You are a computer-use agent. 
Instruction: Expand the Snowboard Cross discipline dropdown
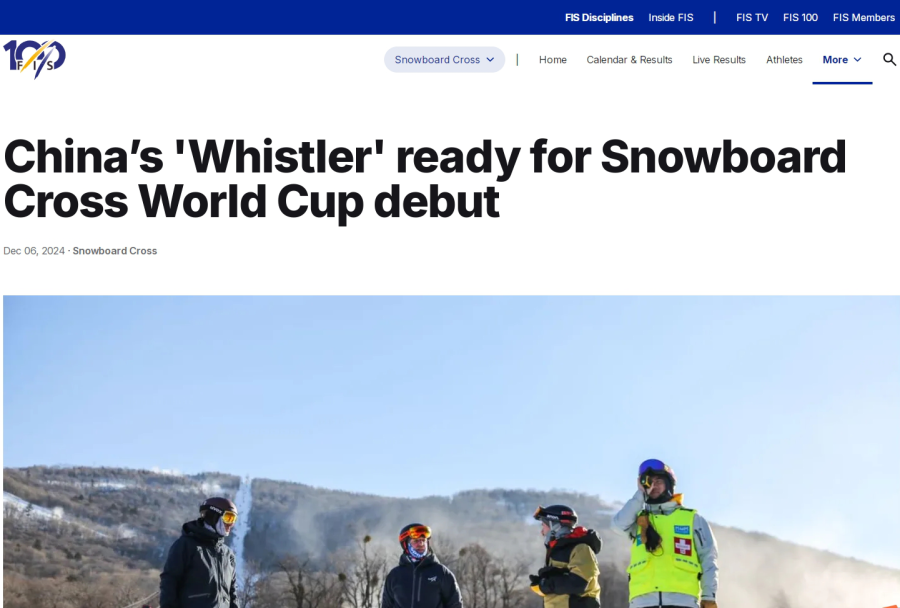(444, 60)
